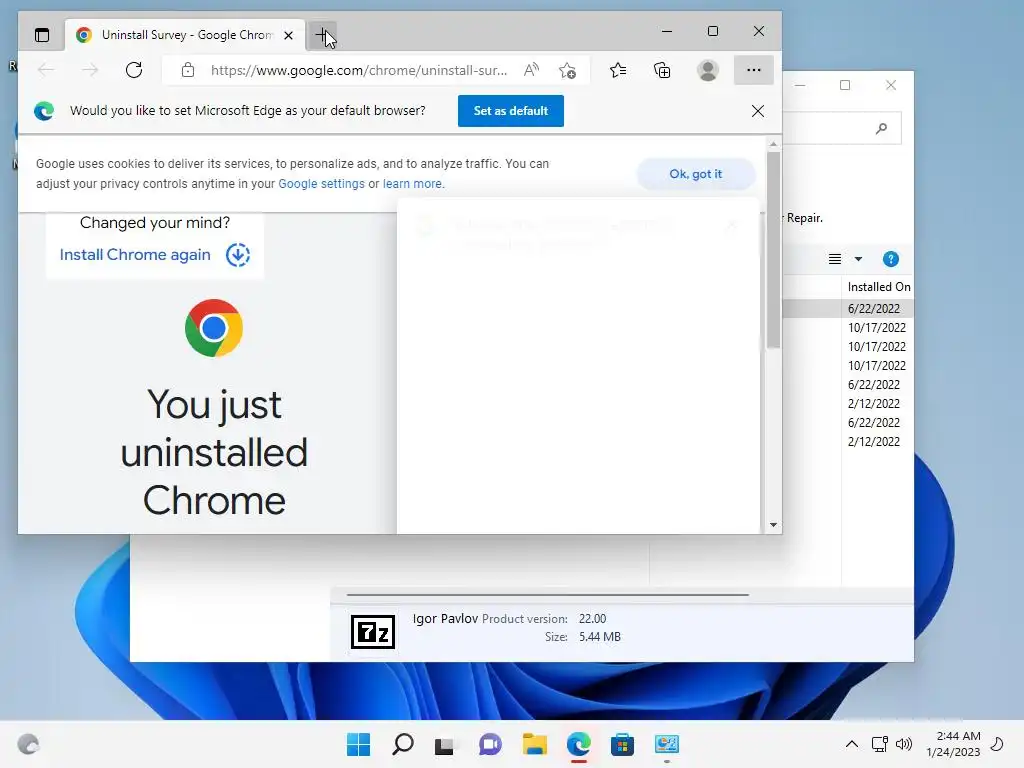This screenshot has width=1024, height=768.
Task: Click the Chrome logo on the survey page
Action: coord(214,328)
